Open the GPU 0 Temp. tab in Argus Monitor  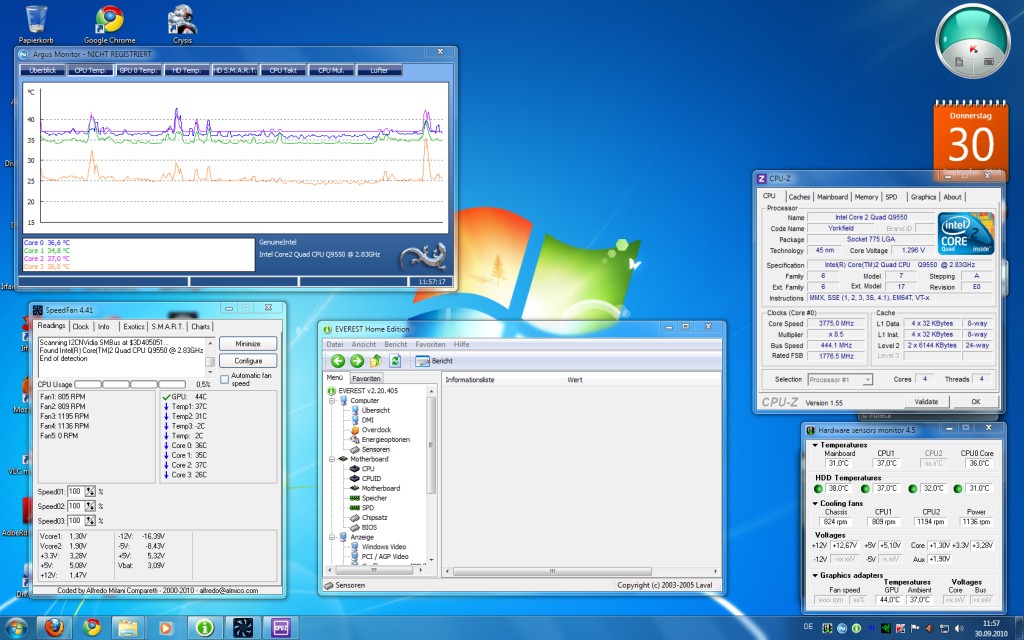pyautogui.click(x=139, y=70)
